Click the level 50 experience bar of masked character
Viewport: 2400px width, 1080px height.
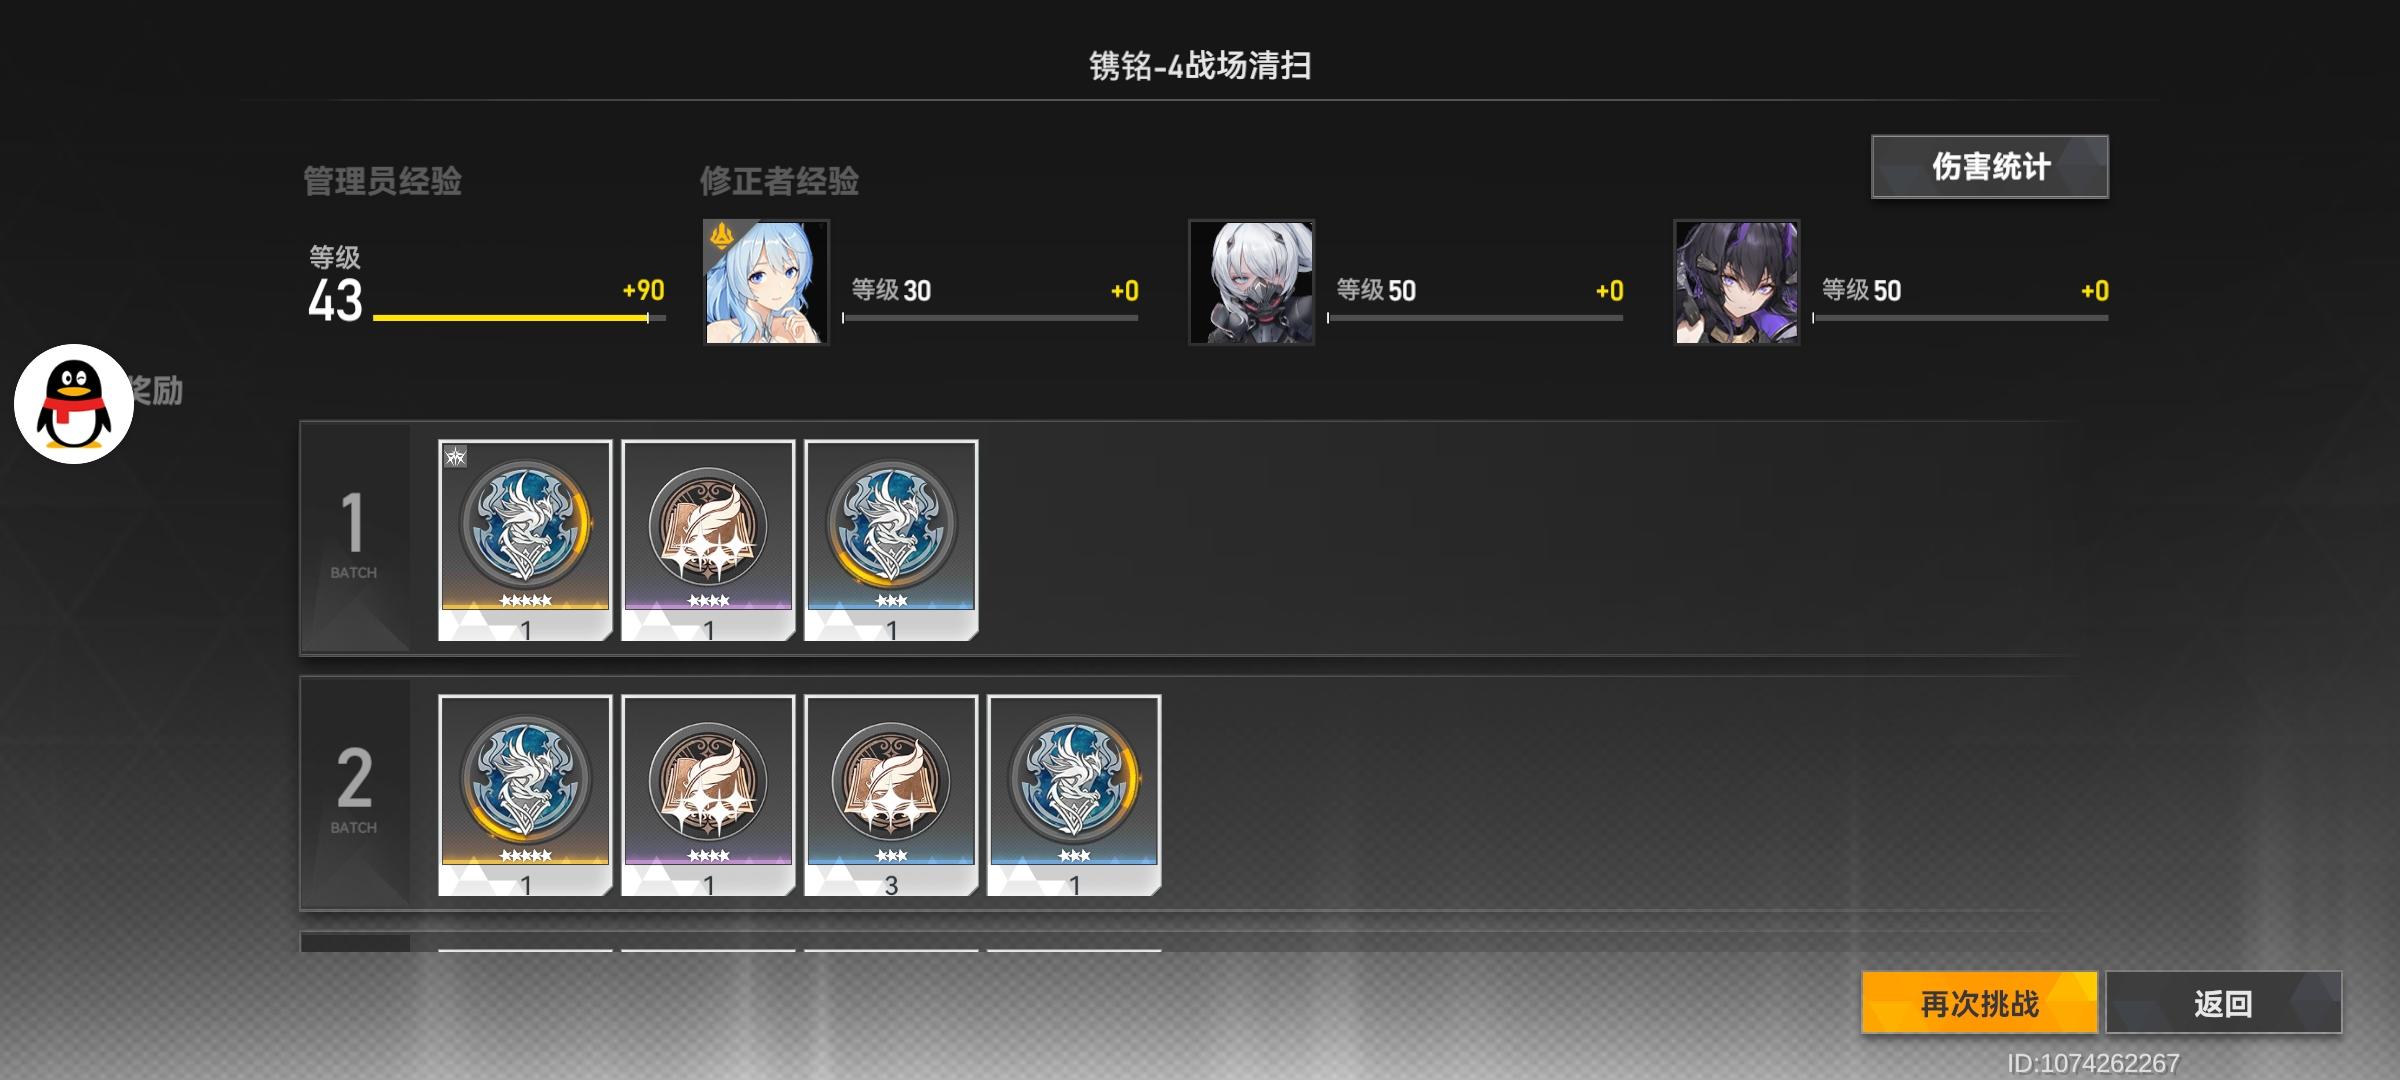[1475, 318]
